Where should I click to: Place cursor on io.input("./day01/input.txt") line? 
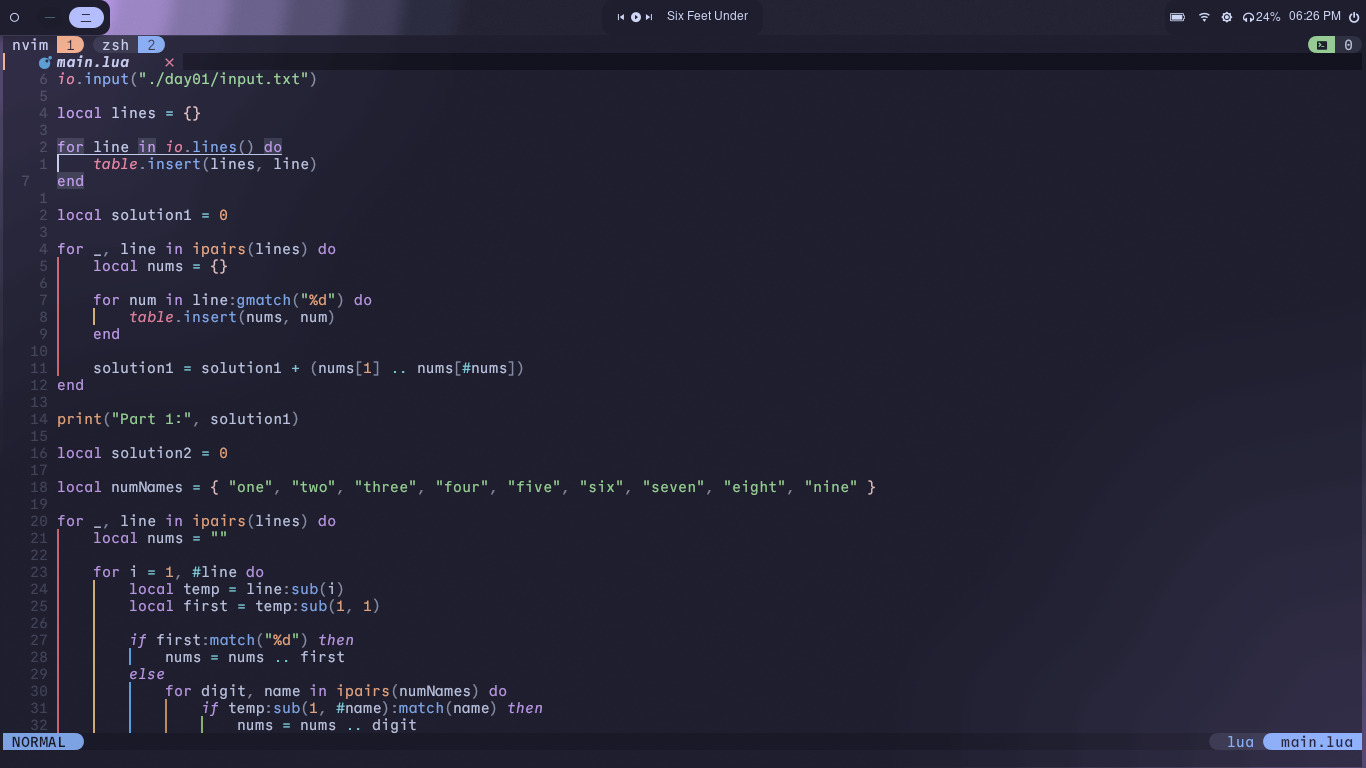click(187, 79)
